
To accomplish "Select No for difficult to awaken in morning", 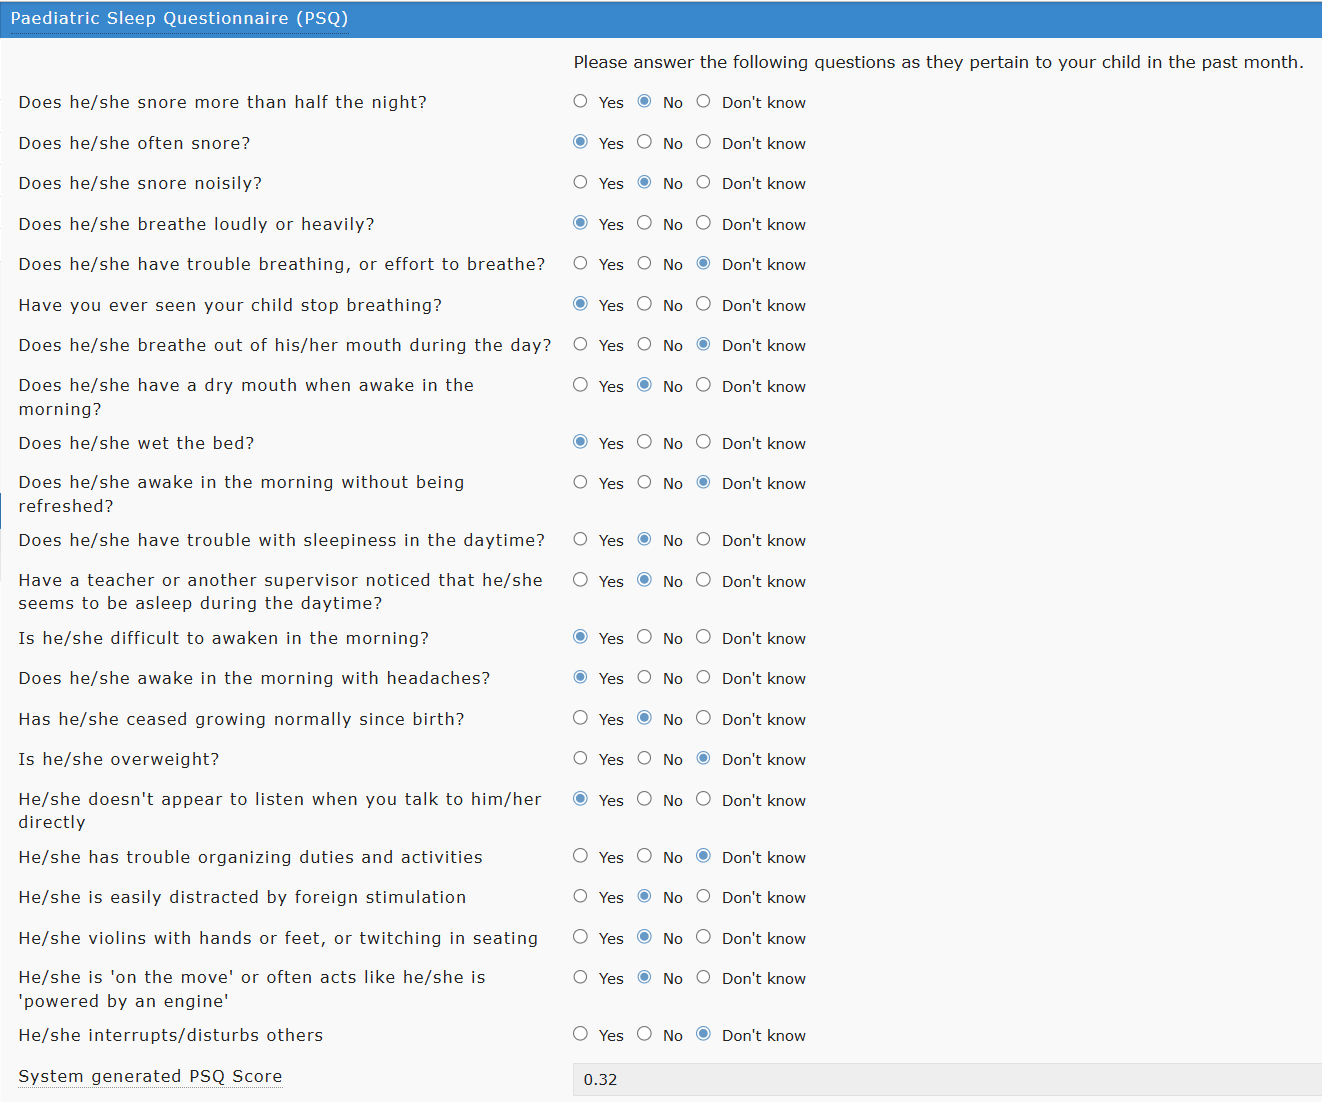I will [x=644, y=637].
